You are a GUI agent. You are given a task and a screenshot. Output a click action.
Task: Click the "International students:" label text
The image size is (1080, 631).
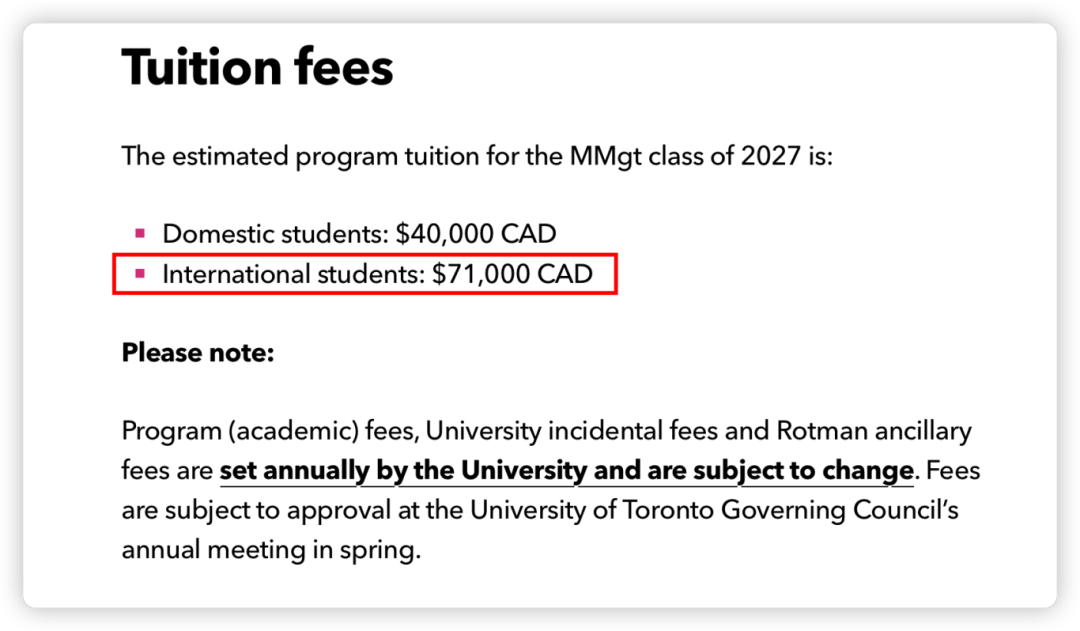click(293, 274)
